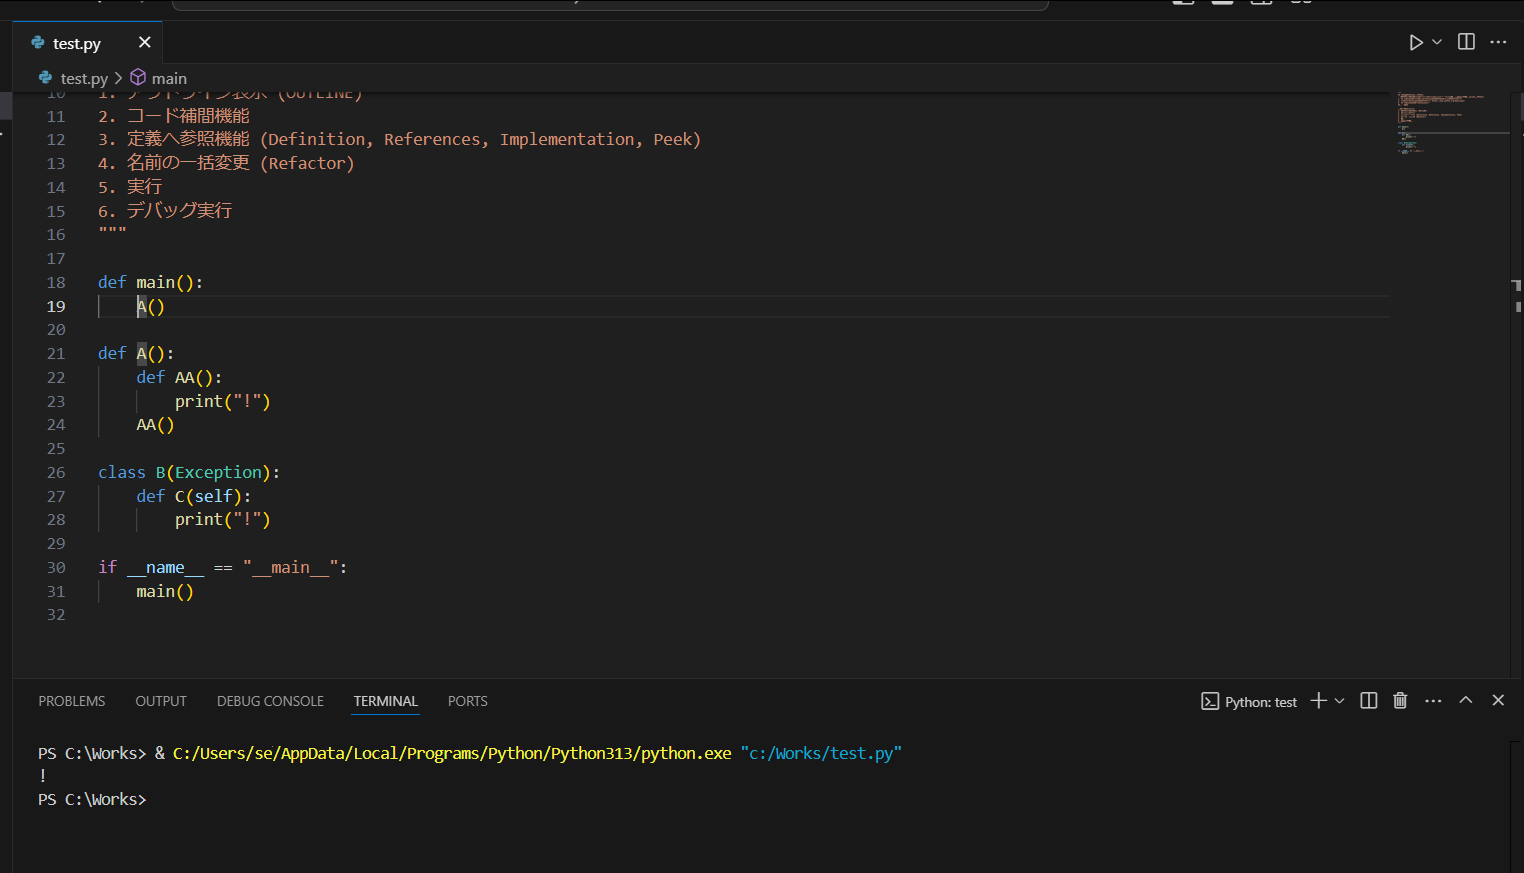This screenshot has width=1524, height=873.
Task: Create a new terminal with plus icon
Action: pos(1319,701)
